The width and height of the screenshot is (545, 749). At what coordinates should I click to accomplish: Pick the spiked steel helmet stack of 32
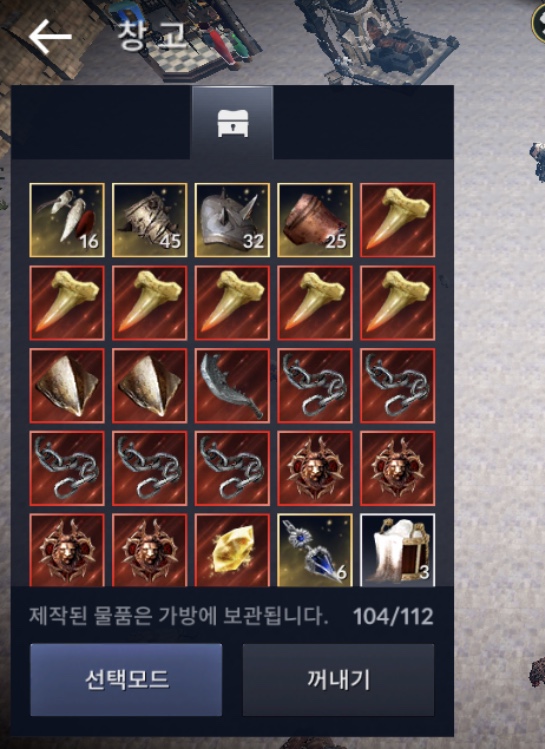pos(232,220)
